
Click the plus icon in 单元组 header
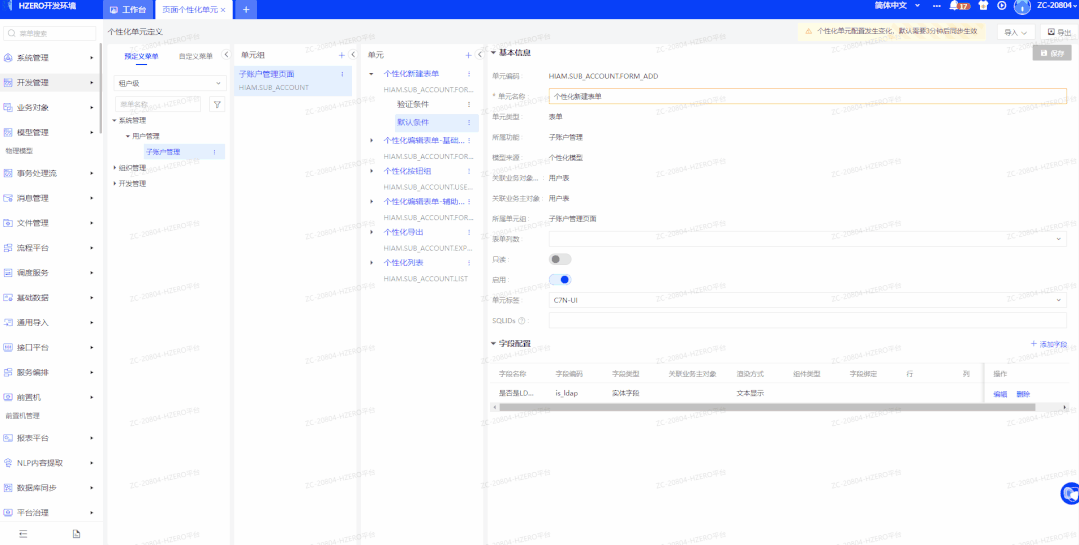pyautogui.click(x=342, y=55)
